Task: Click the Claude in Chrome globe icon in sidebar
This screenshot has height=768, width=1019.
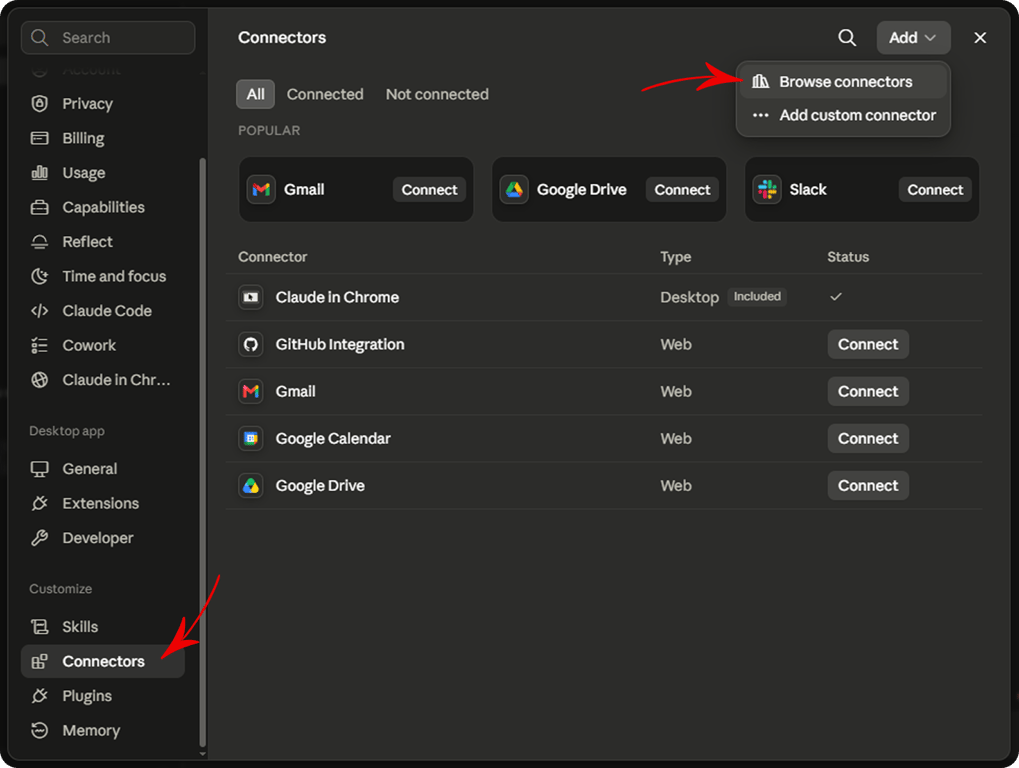Action: point(40,379)
